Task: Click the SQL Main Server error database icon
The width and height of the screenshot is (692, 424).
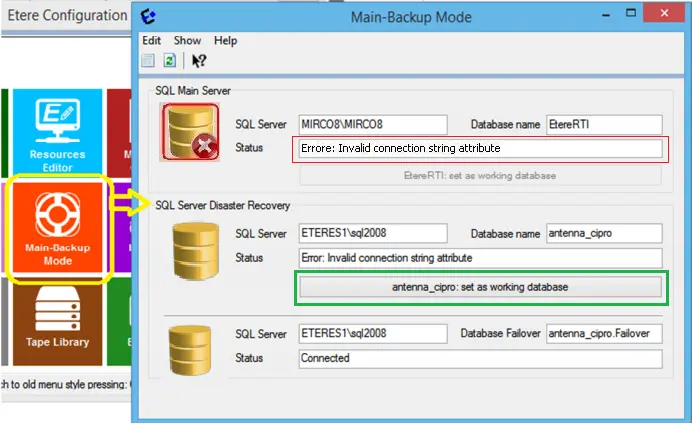Action: 194,134
